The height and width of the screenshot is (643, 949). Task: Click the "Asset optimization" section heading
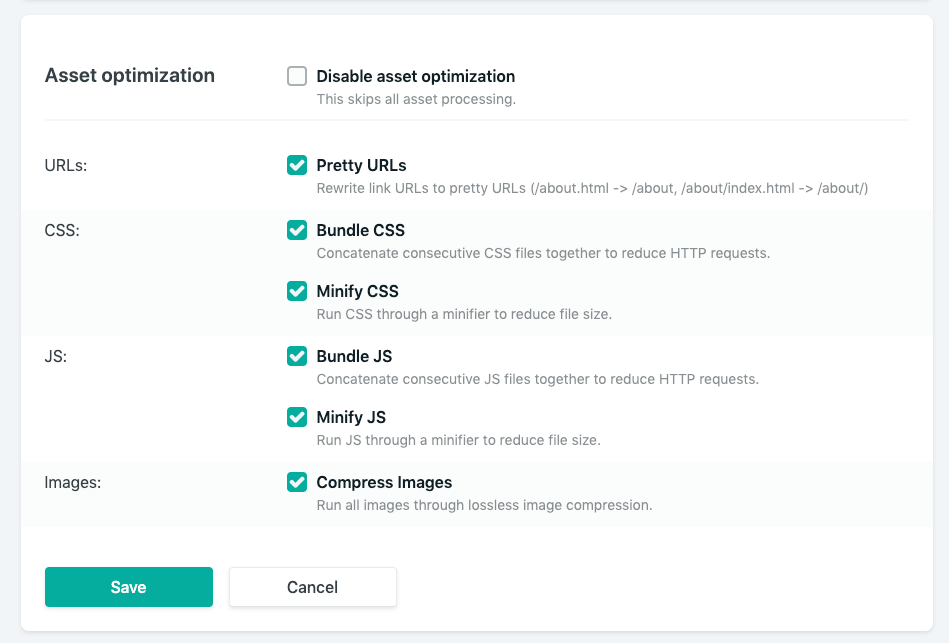130,75
